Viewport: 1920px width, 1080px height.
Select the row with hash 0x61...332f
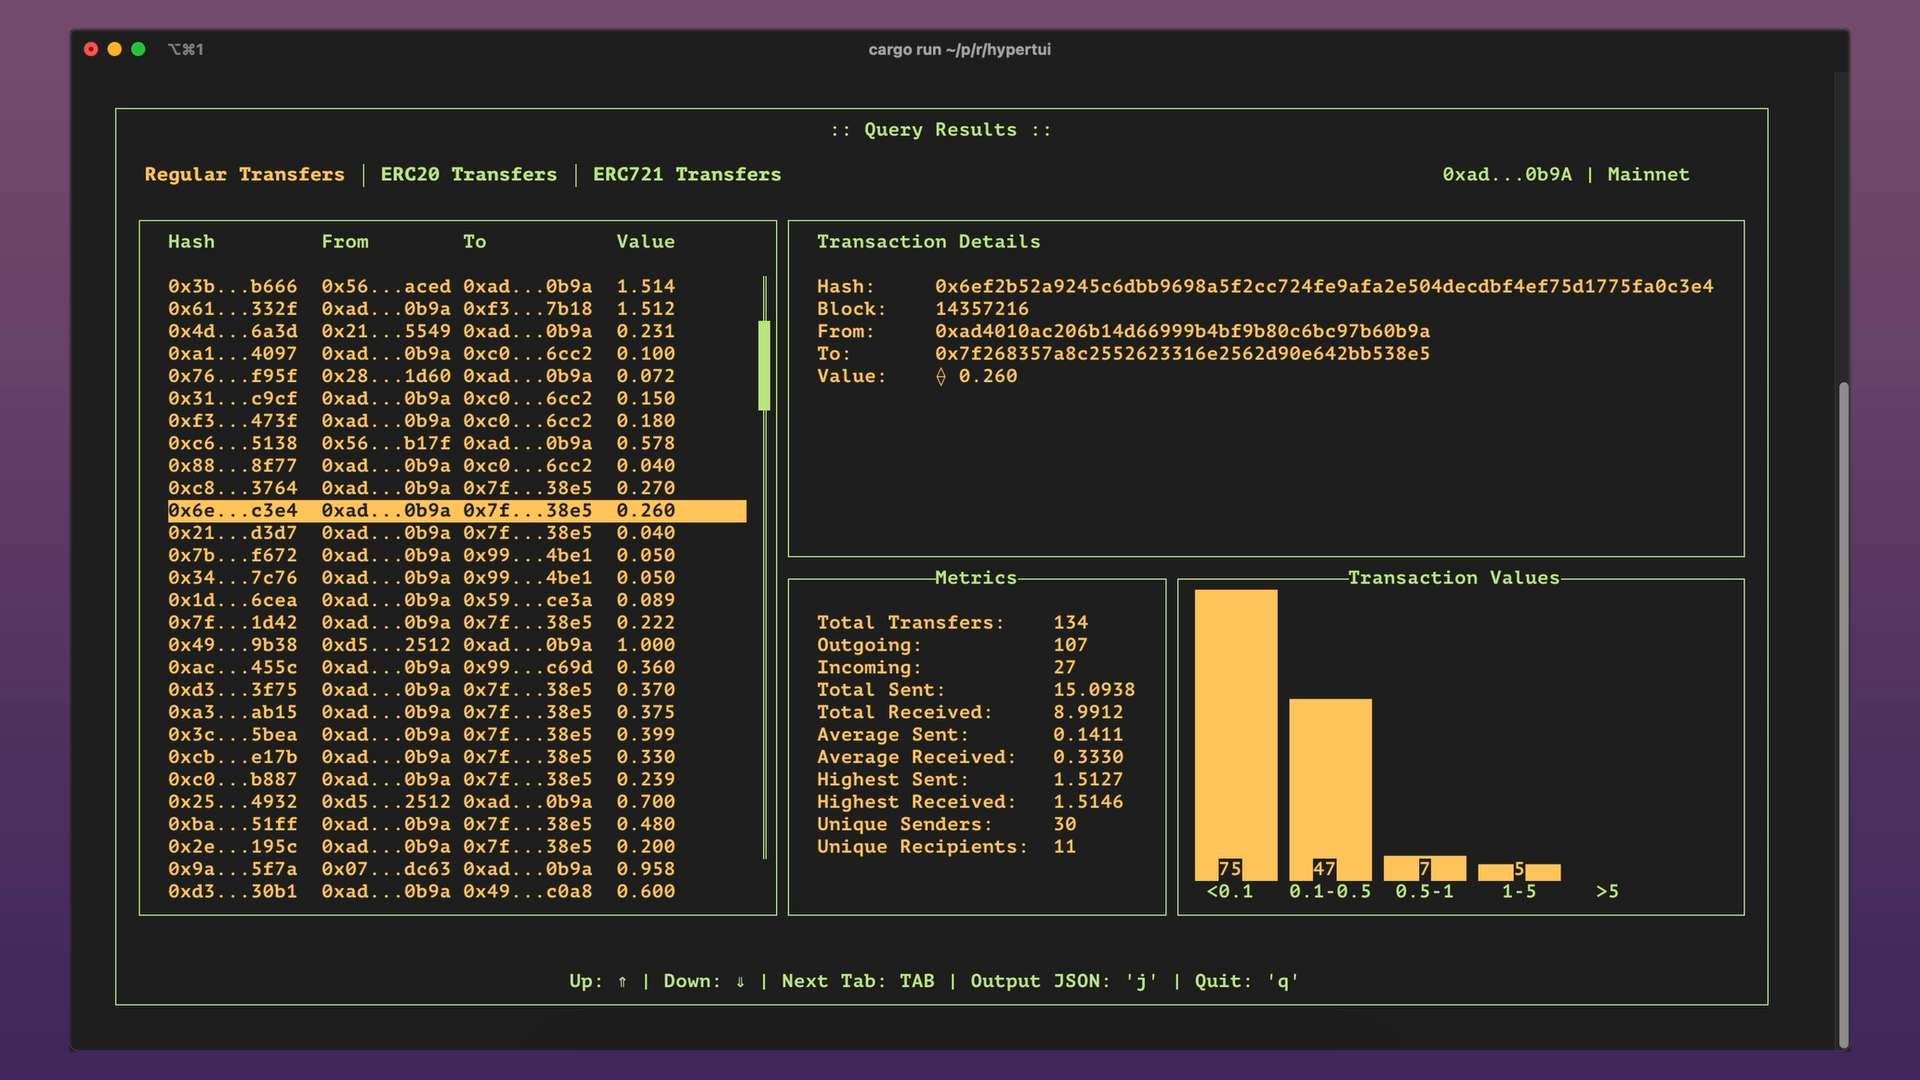tap(457, 309)
